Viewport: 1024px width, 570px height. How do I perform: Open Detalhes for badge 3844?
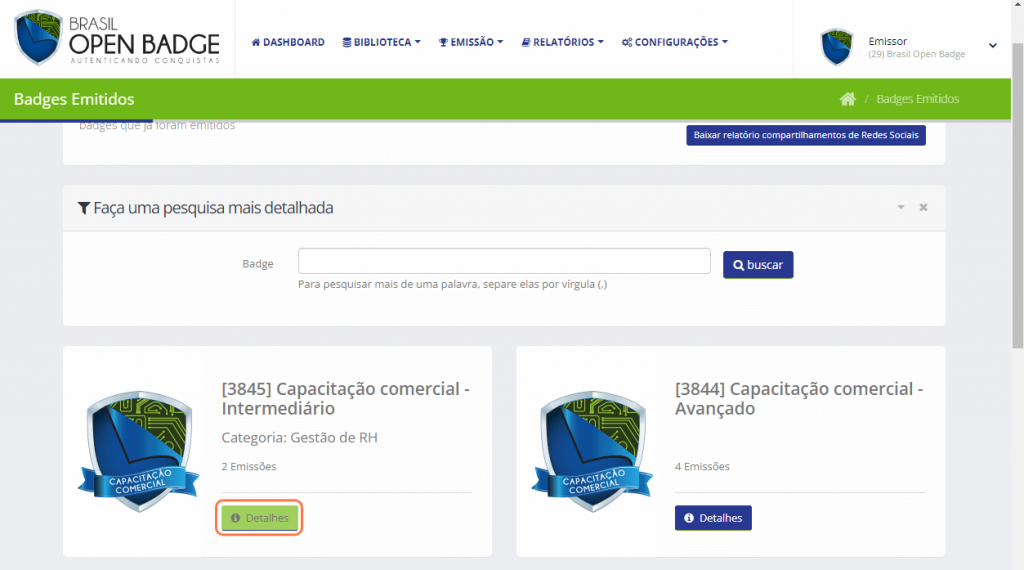tap(713, 518)
